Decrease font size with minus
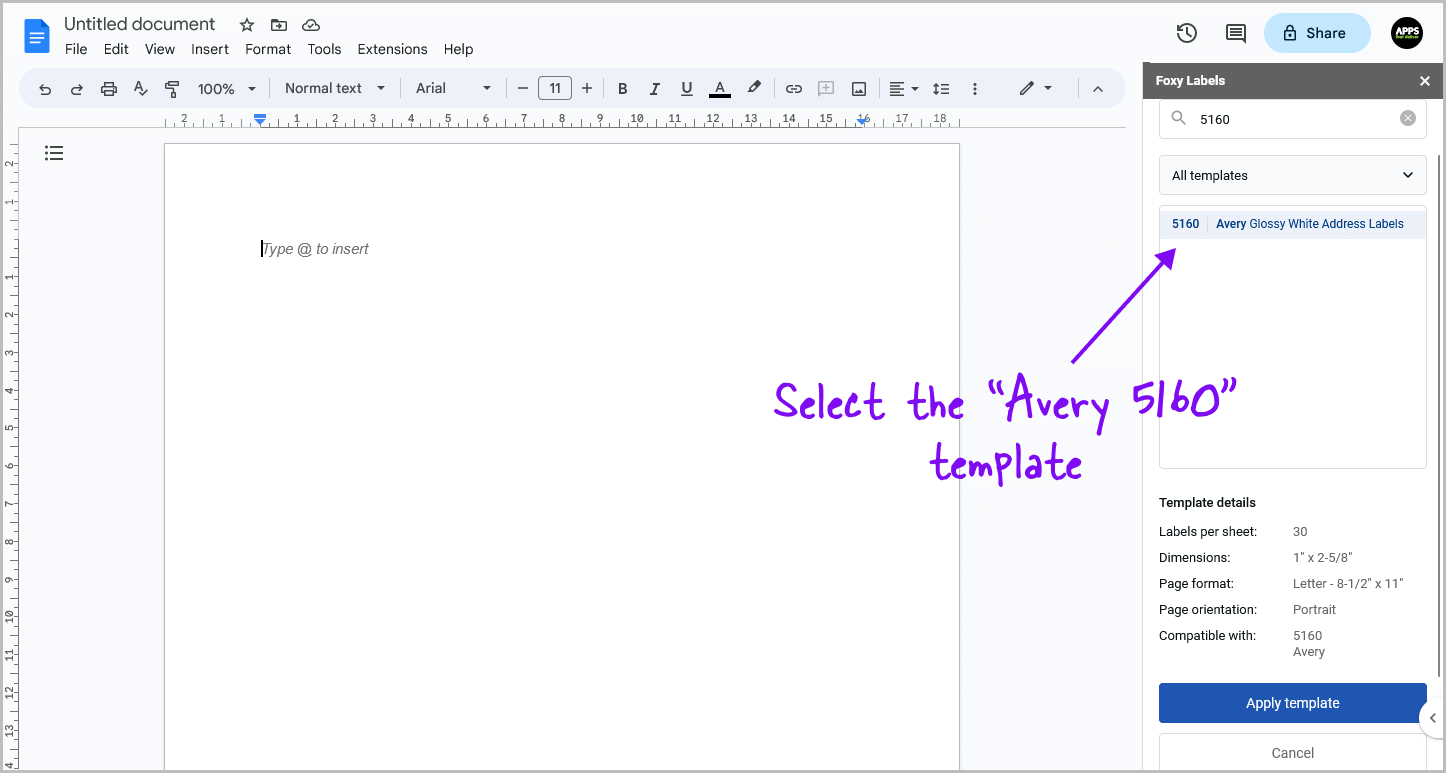Viewport: 1446px width, 773px height. (522, 89)
